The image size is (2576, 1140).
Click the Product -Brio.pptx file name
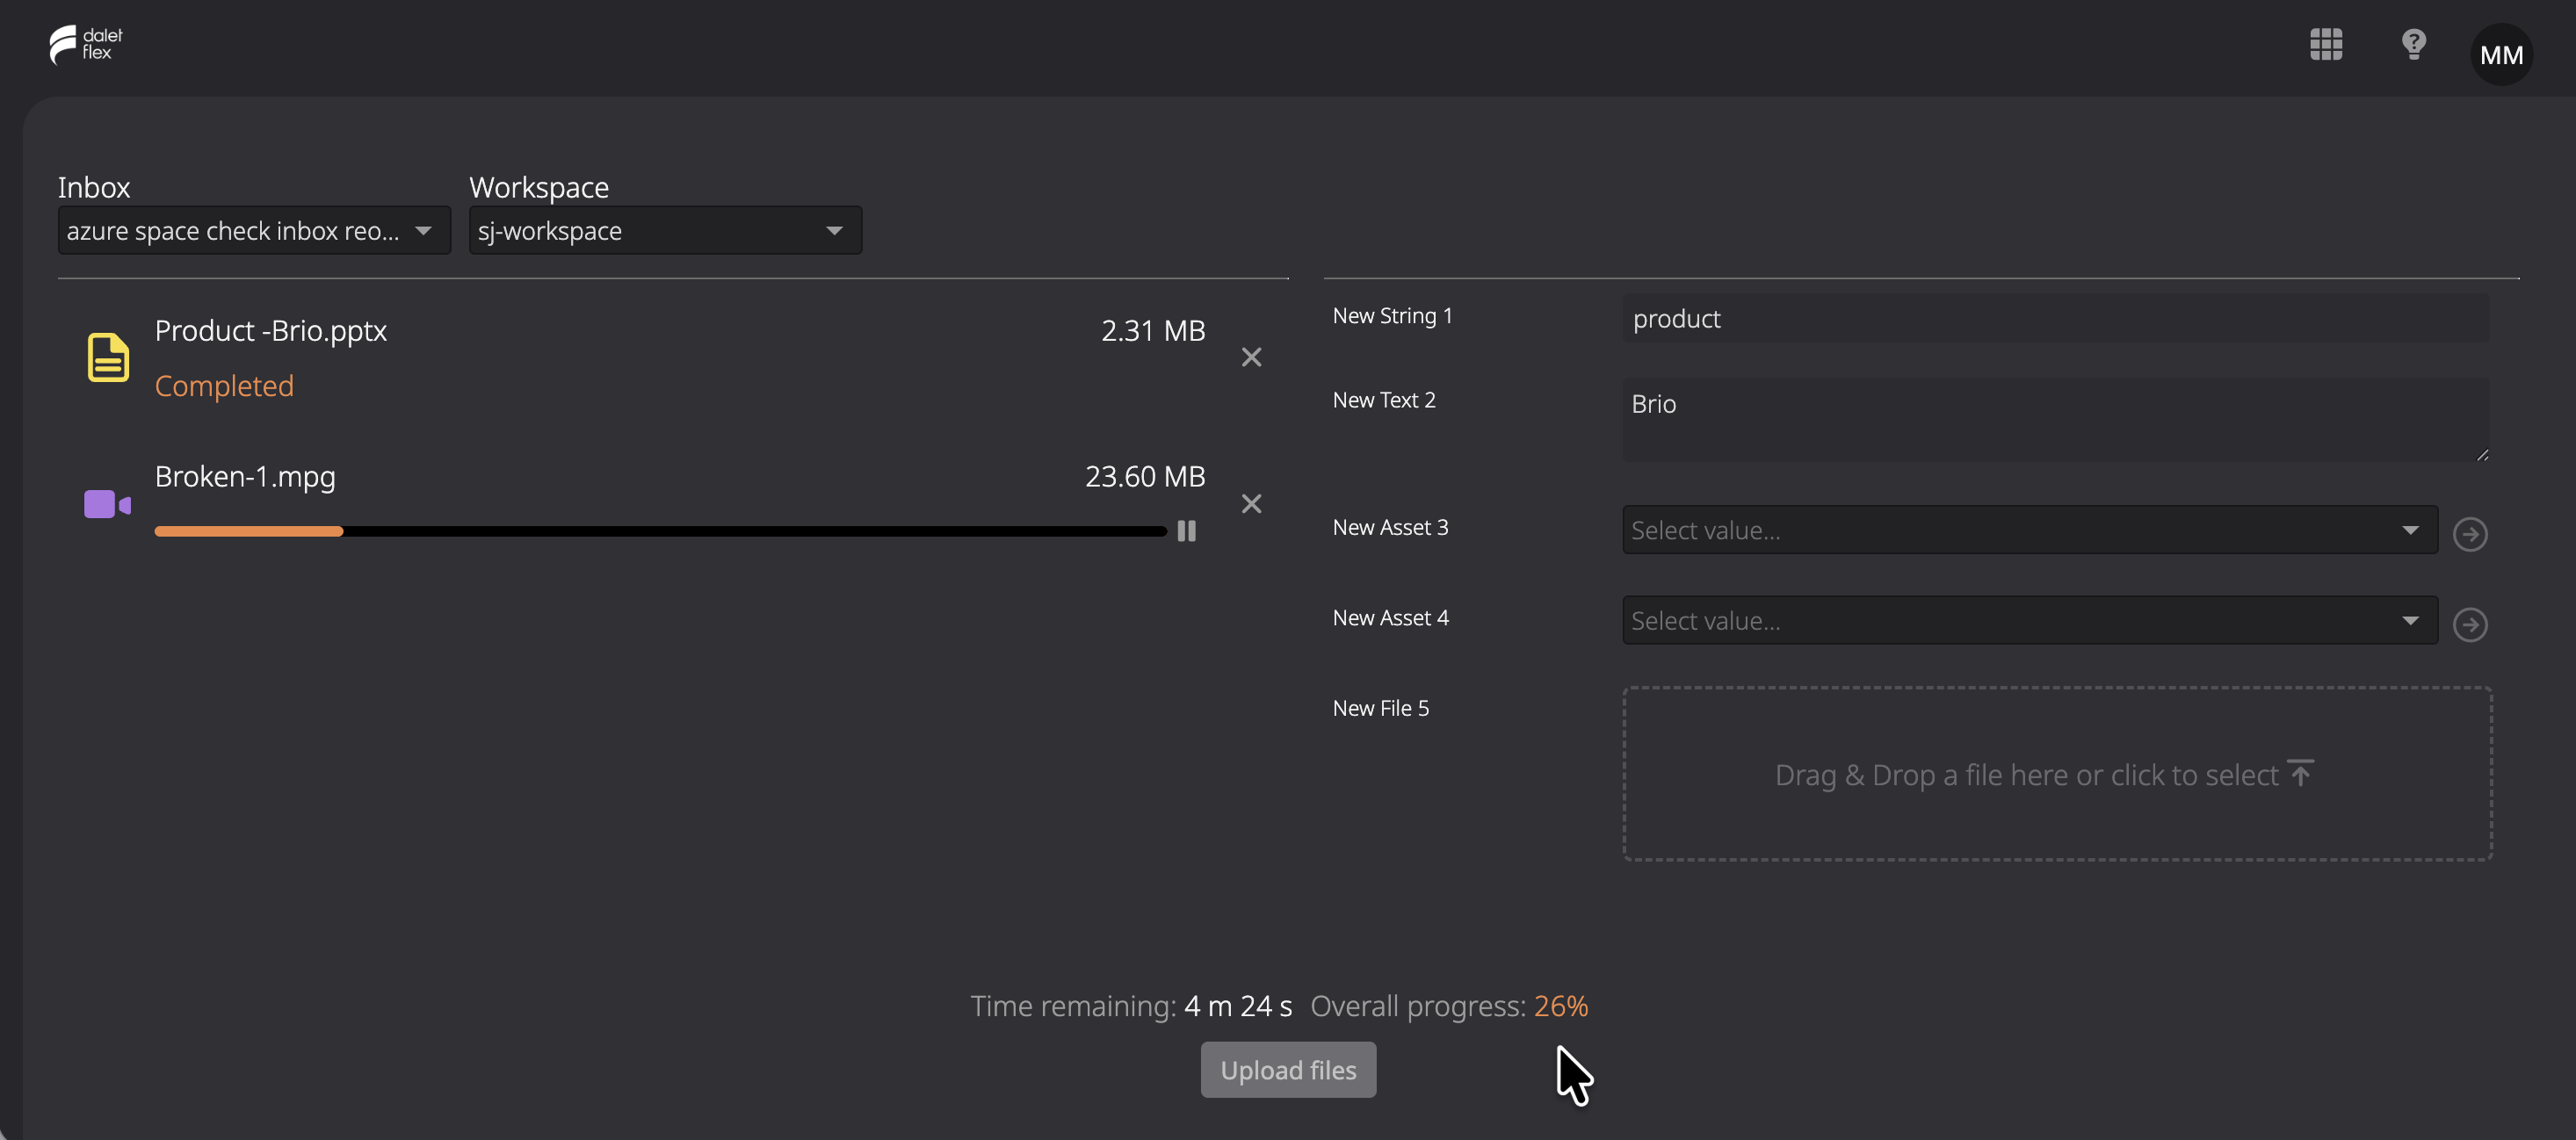click(x=271, y=331)
